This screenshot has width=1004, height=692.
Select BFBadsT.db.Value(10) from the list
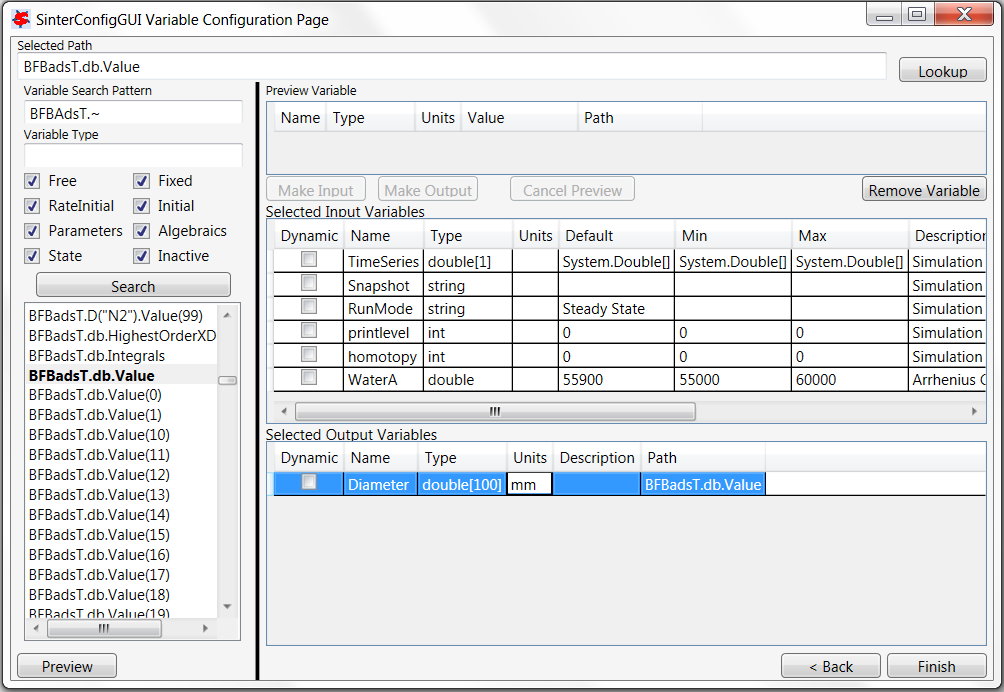[99, 434]
